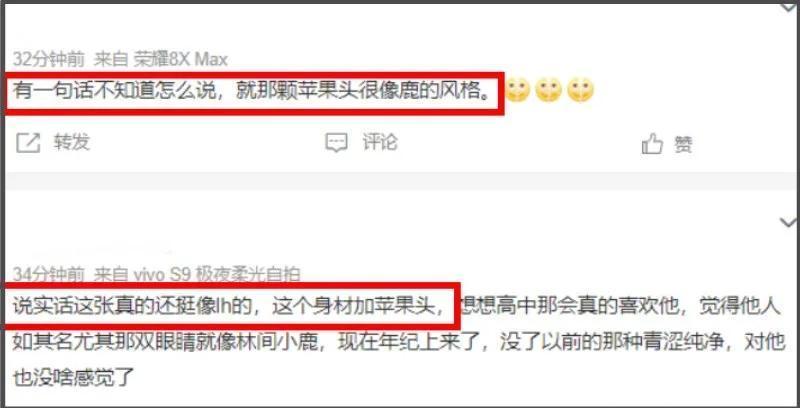Click the gray divider between the two posts
800x408 pixels.
tap(400, 181)
